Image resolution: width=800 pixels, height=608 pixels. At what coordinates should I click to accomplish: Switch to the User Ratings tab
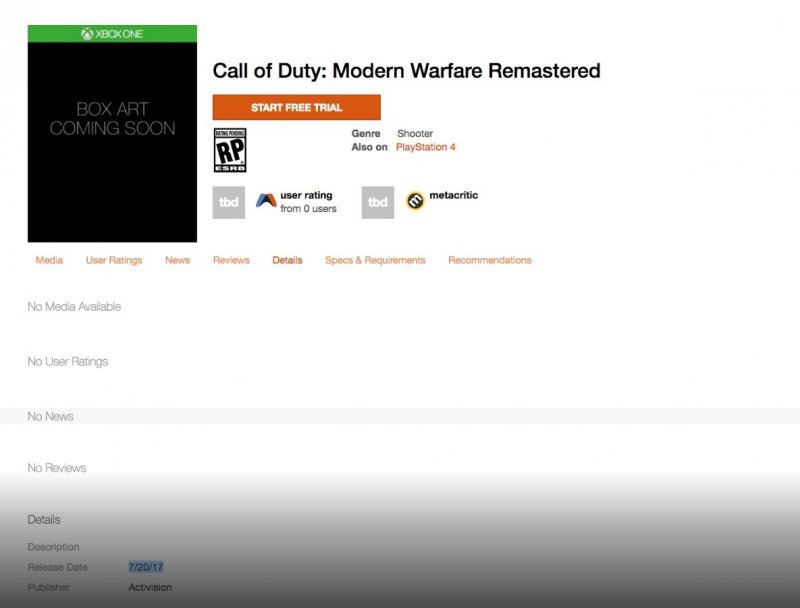[x=114, y=260]
